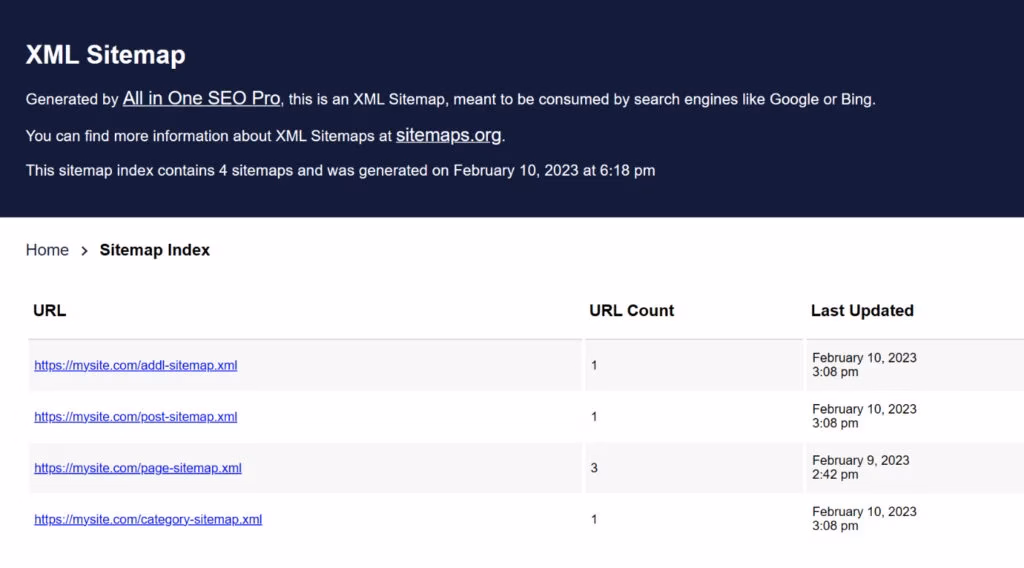Click the sitemap generation date sentence
The width and height of the screenshot is (1024, 568).
[340, 170]
